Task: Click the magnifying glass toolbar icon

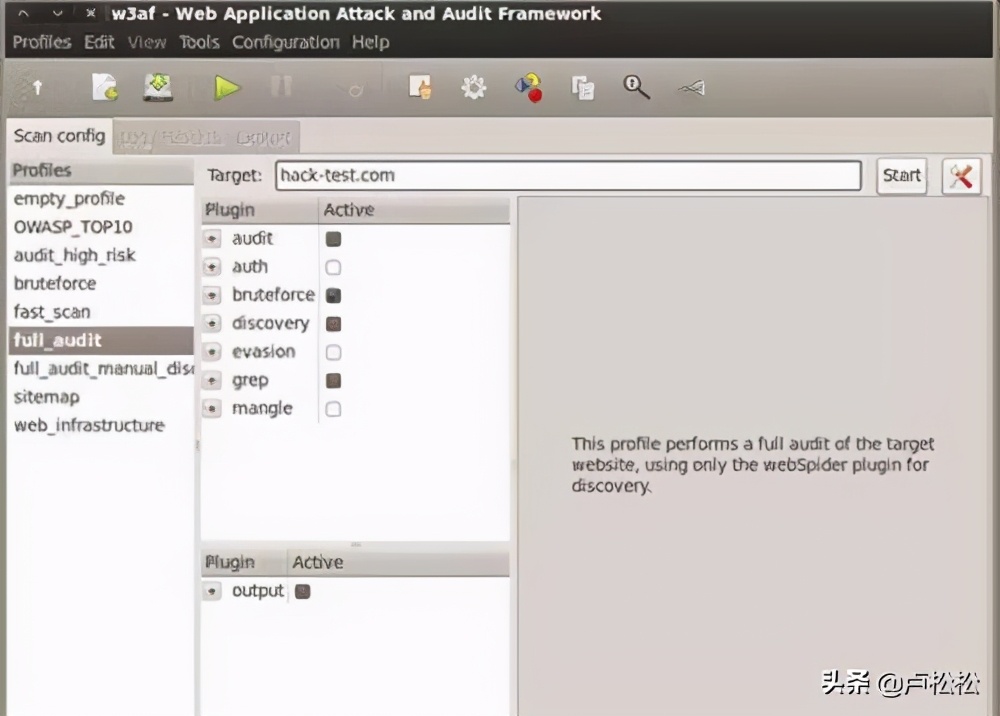Action: (636, 88)
